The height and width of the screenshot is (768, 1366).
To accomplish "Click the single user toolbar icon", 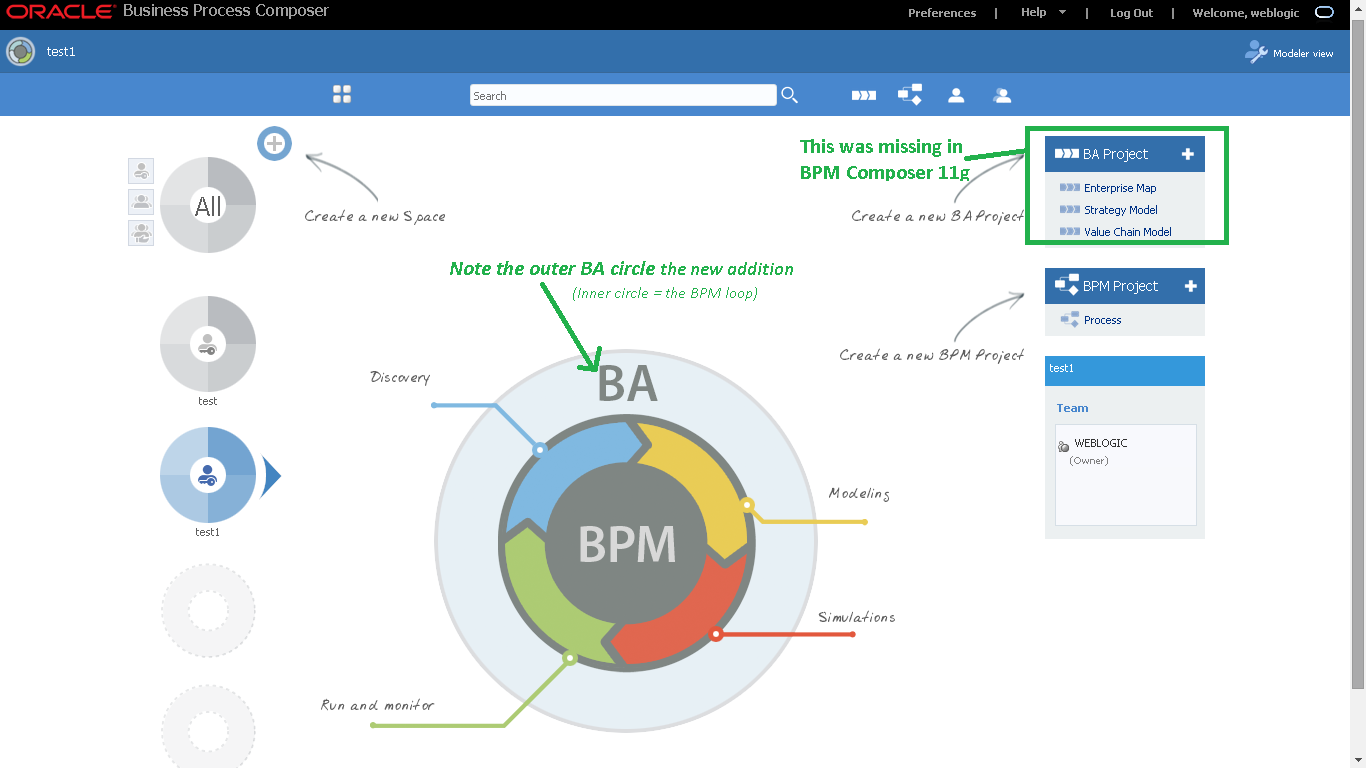I will tap(956, 95).
